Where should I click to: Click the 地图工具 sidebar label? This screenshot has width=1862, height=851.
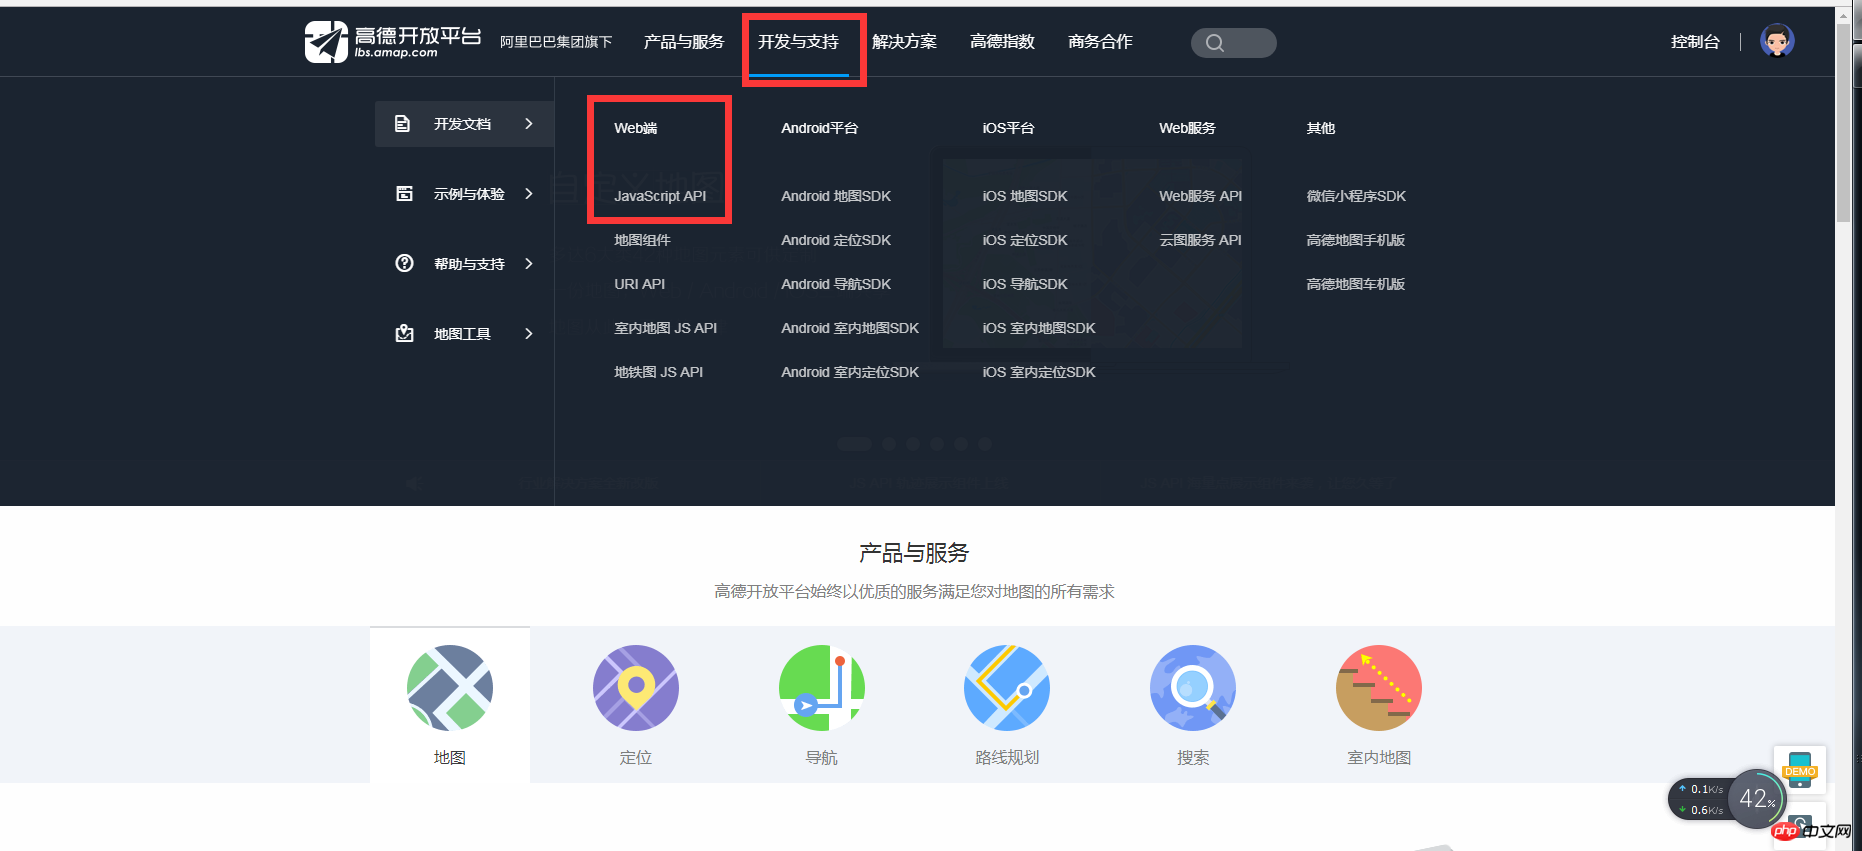[x=462, y=334]
